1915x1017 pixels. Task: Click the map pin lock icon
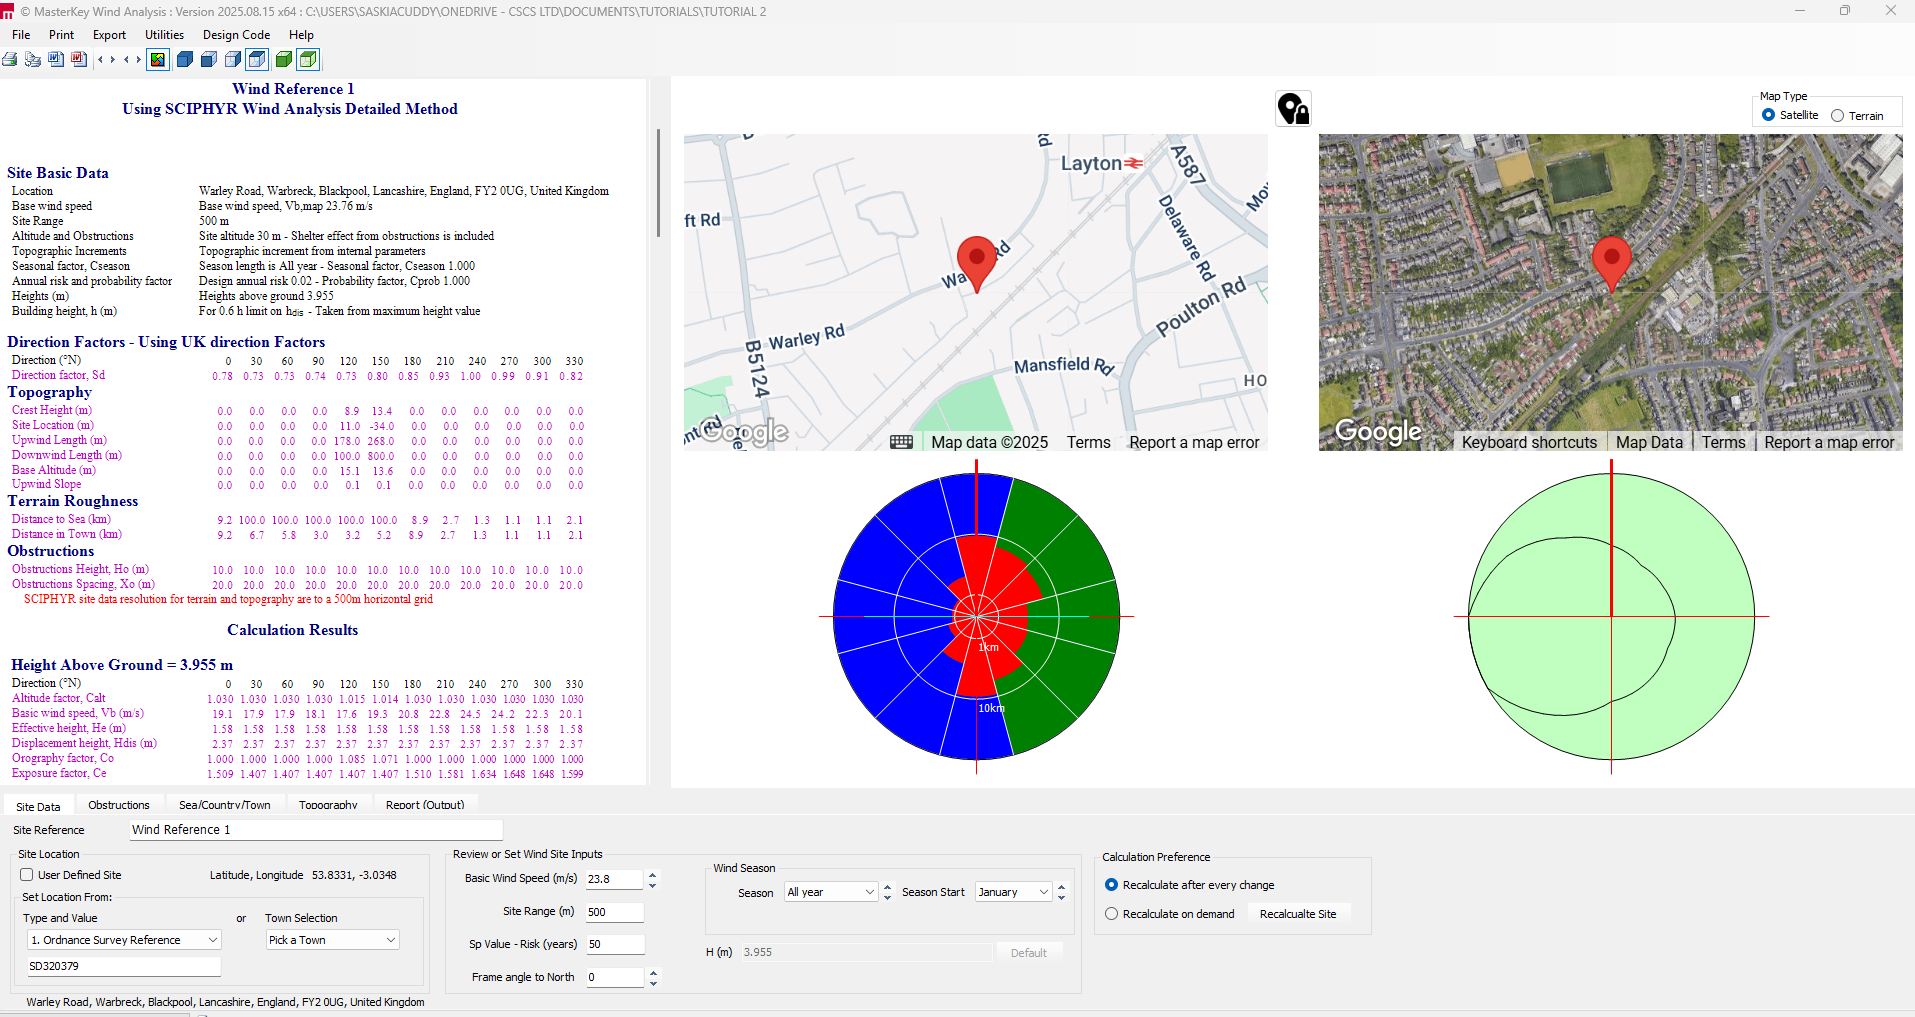click(1293, 109)
